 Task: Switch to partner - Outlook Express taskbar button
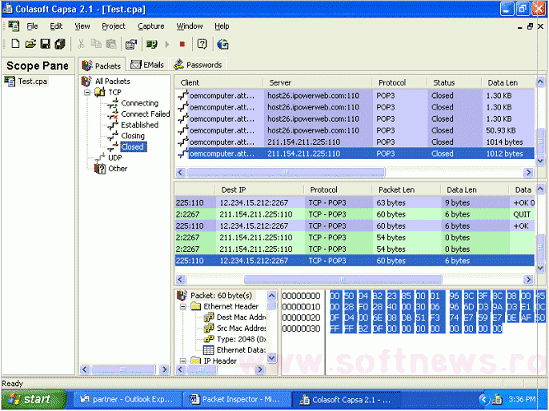click(127, 399)
